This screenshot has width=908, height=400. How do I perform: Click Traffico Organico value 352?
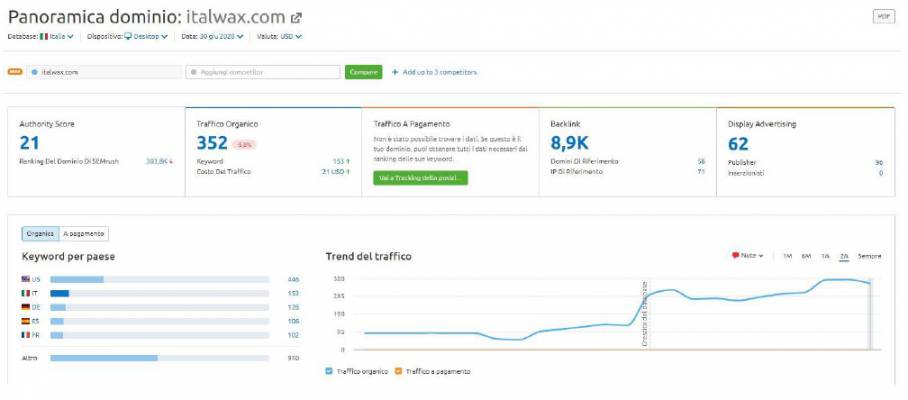212,143
